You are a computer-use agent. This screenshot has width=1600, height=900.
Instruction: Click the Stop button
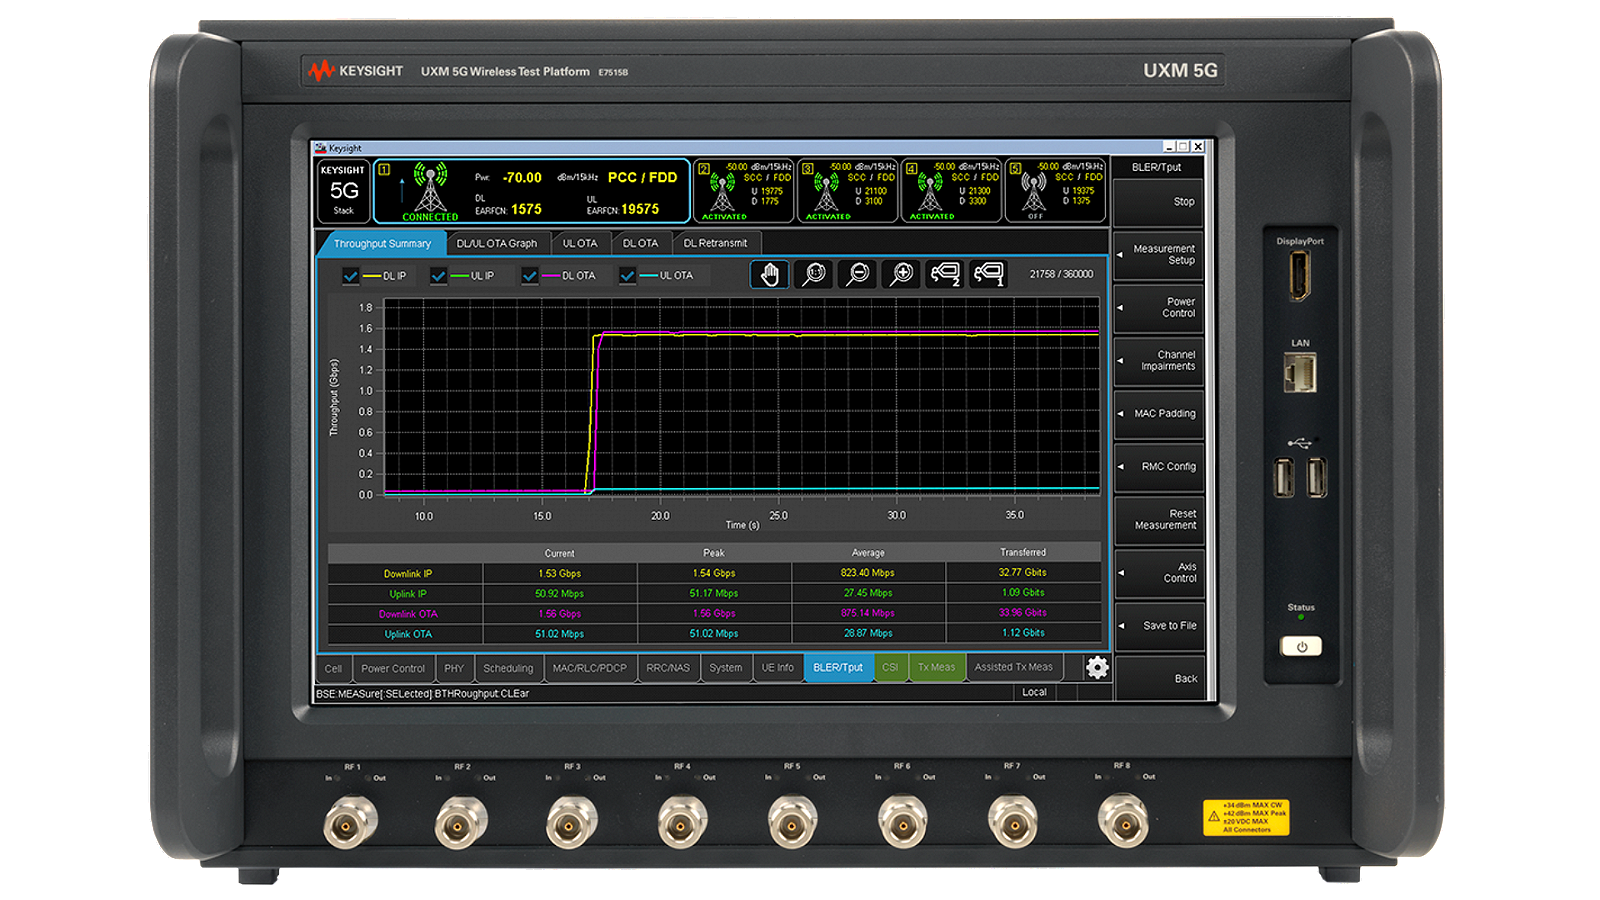click(x=1158, y=201)
